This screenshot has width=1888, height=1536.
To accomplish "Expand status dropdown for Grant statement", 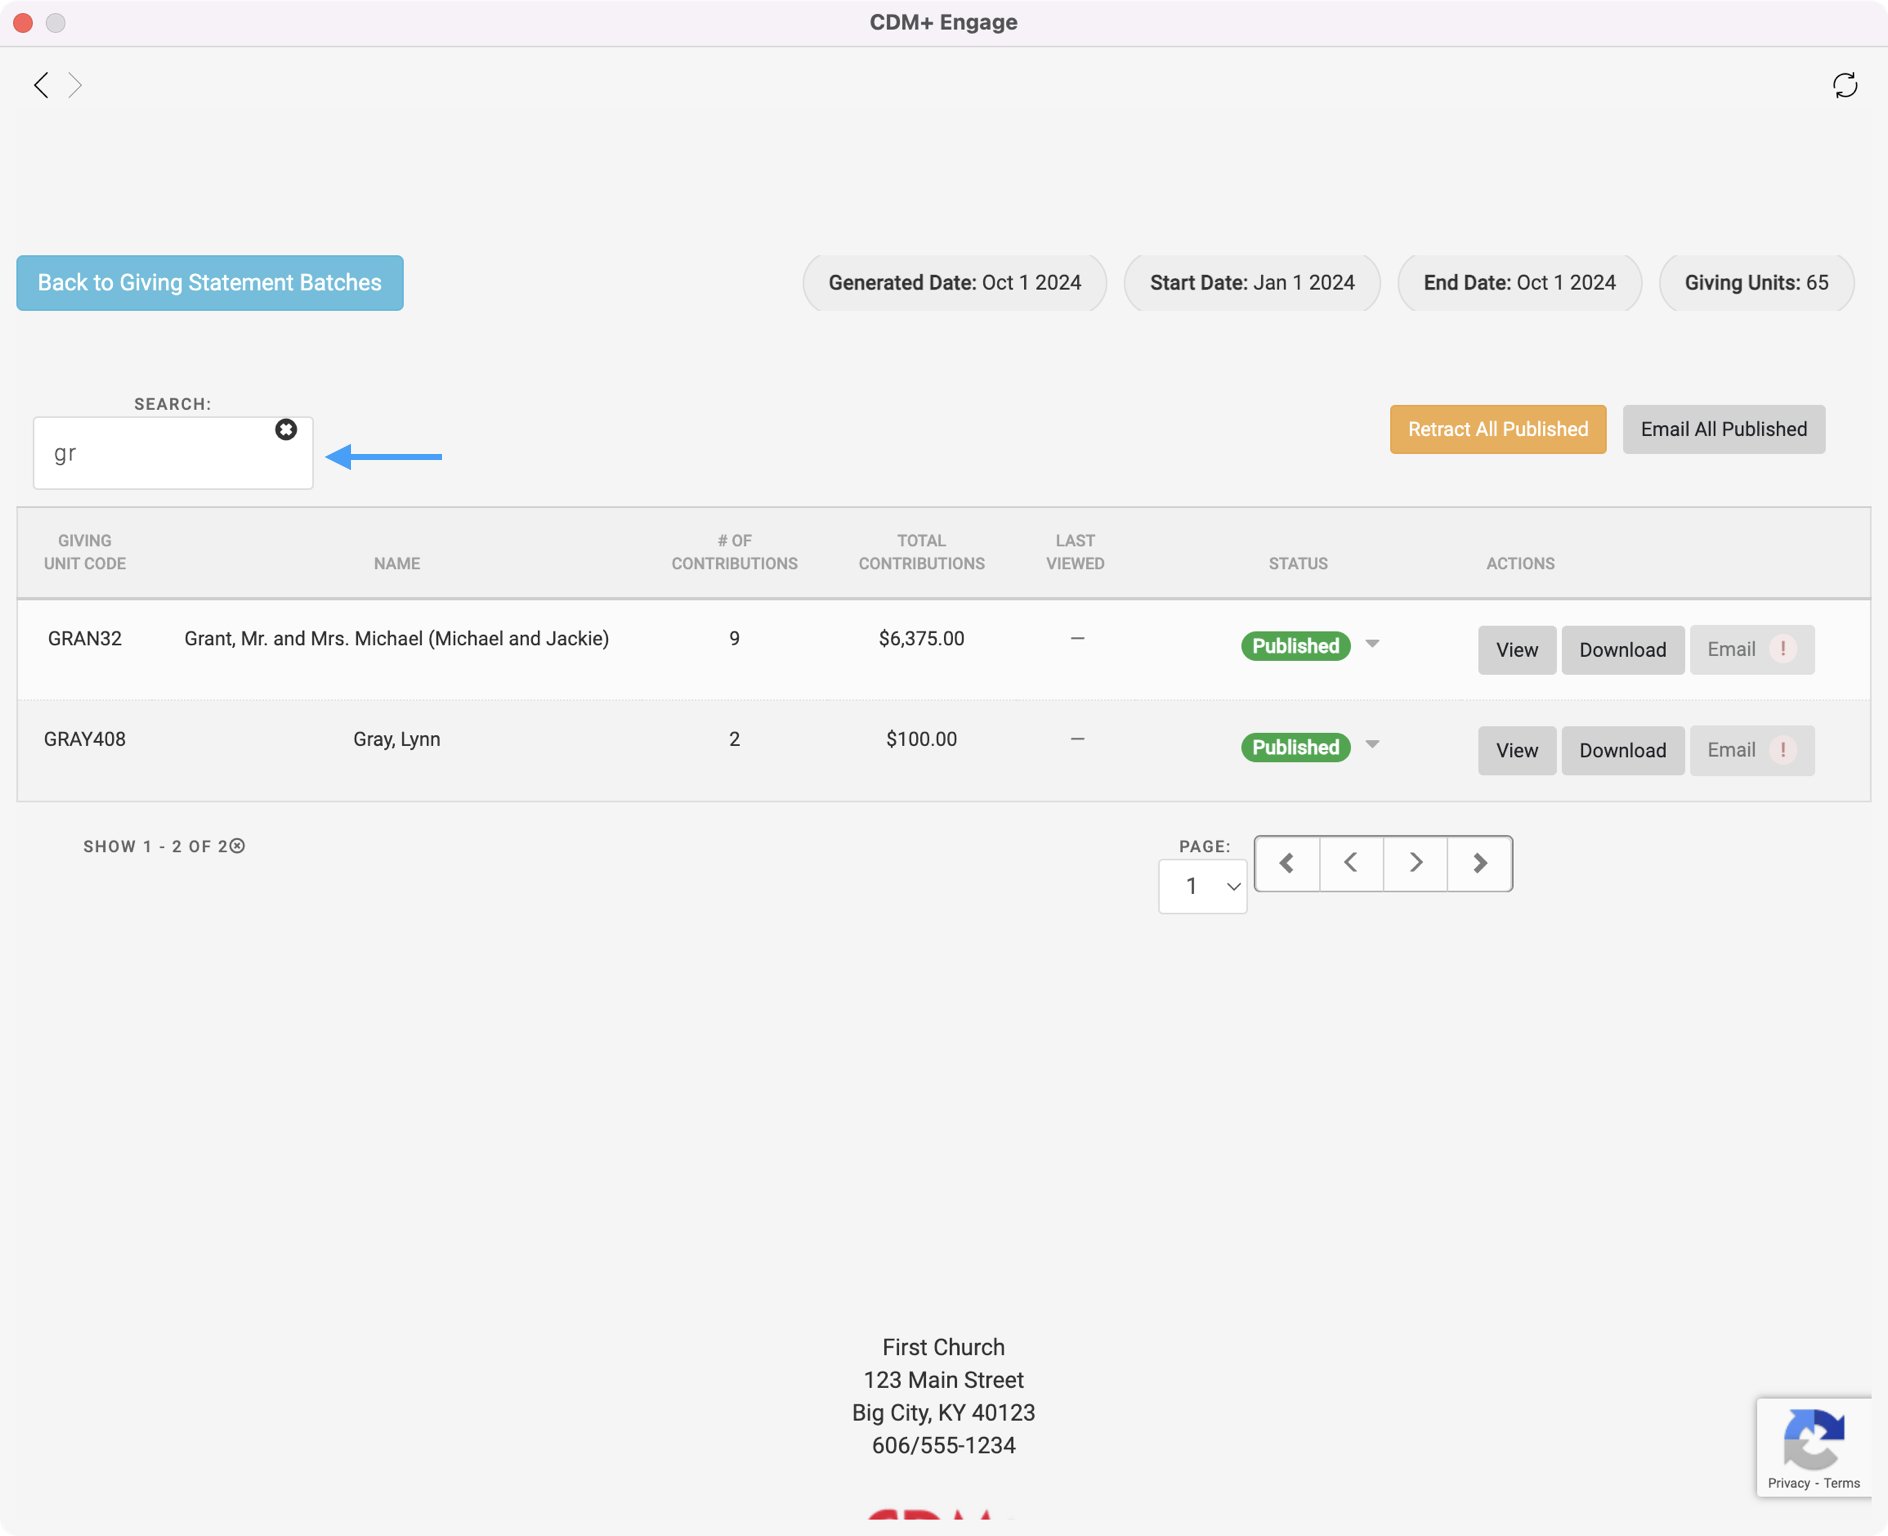I will point(1372,645).
